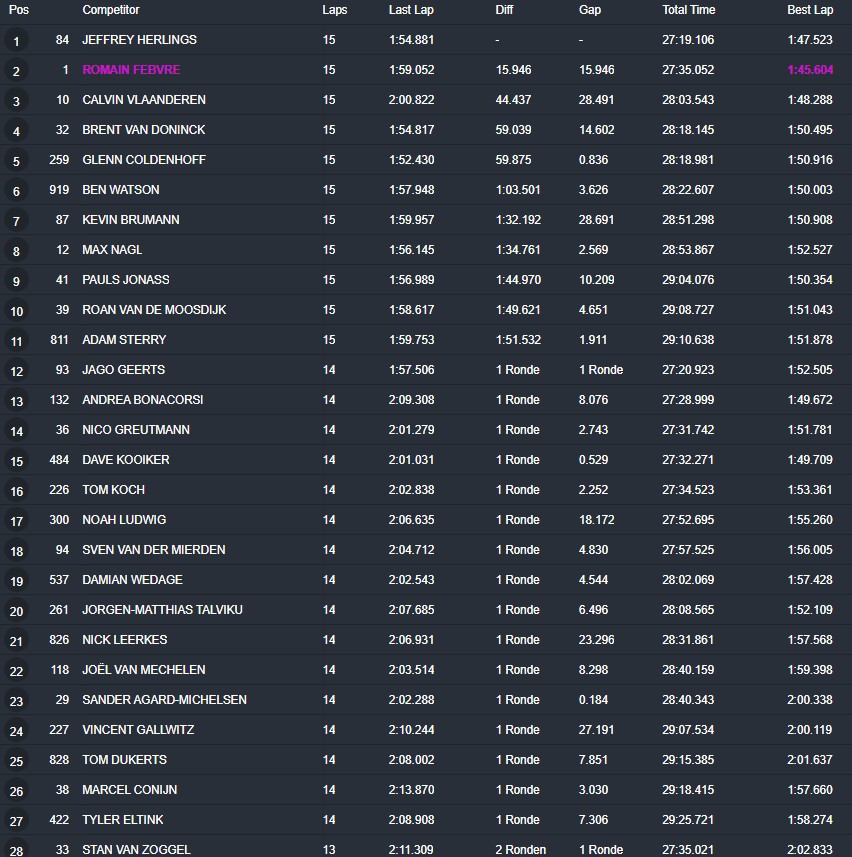This screenshot has height=857, width=852.
Task: Select highlighted competitor Romain Febvre
Action: pos(130,70)
